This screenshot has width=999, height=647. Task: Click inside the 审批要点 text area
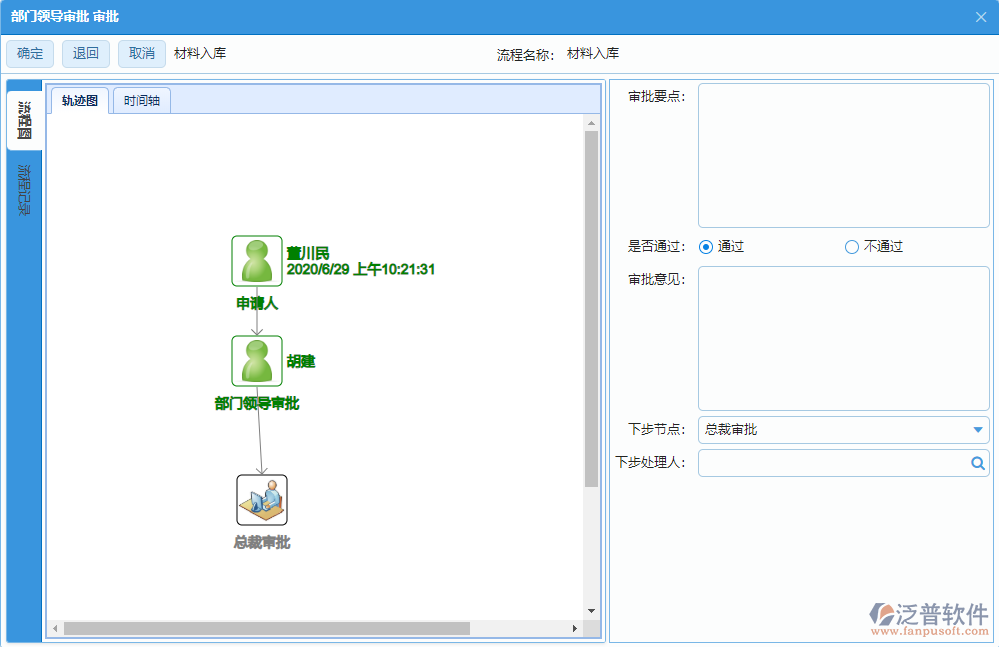(844, 155)
